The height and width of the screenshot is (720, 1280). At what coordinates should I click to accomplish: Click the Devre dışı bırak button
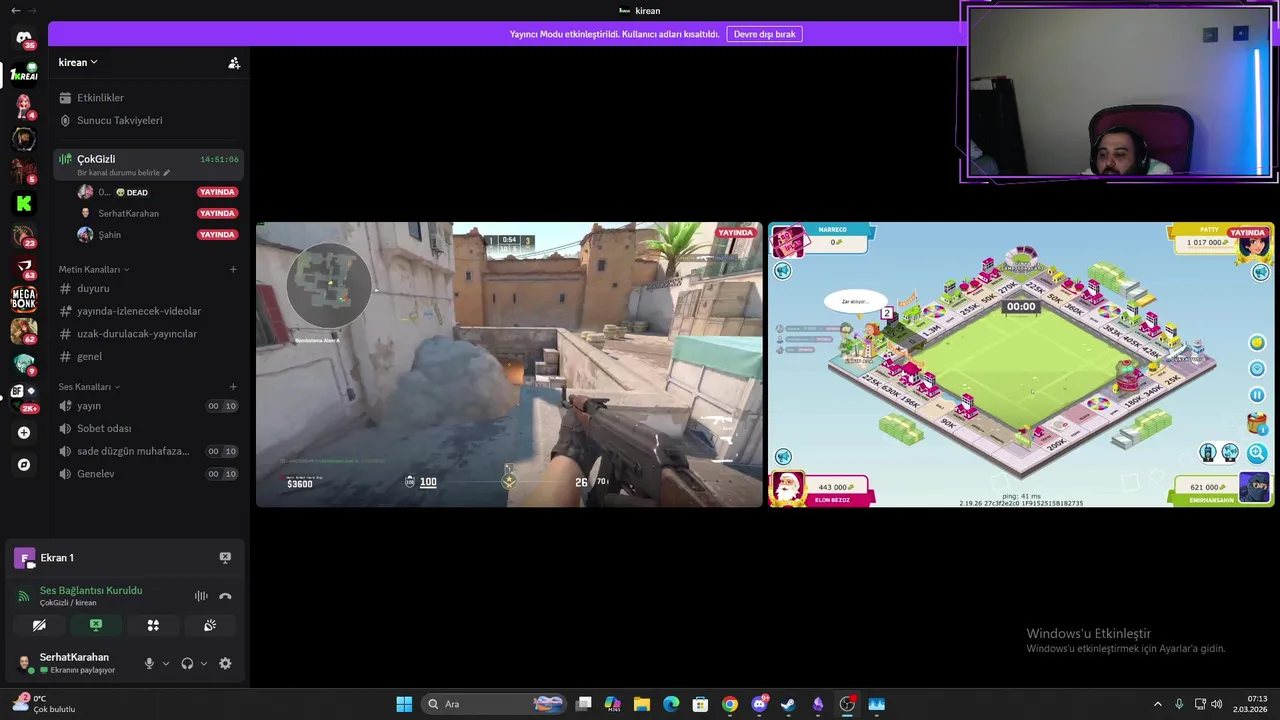(764, 34)
